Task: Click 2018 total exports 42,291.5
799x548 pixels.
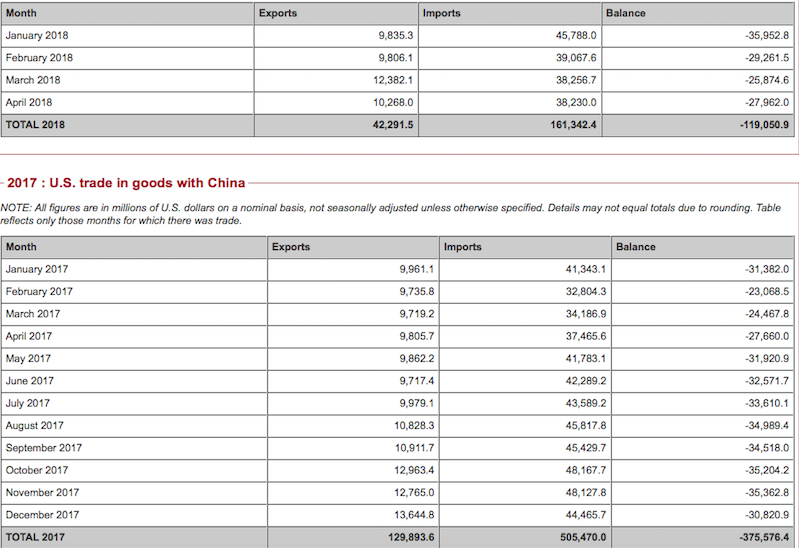Action: (x=393, y=125)
